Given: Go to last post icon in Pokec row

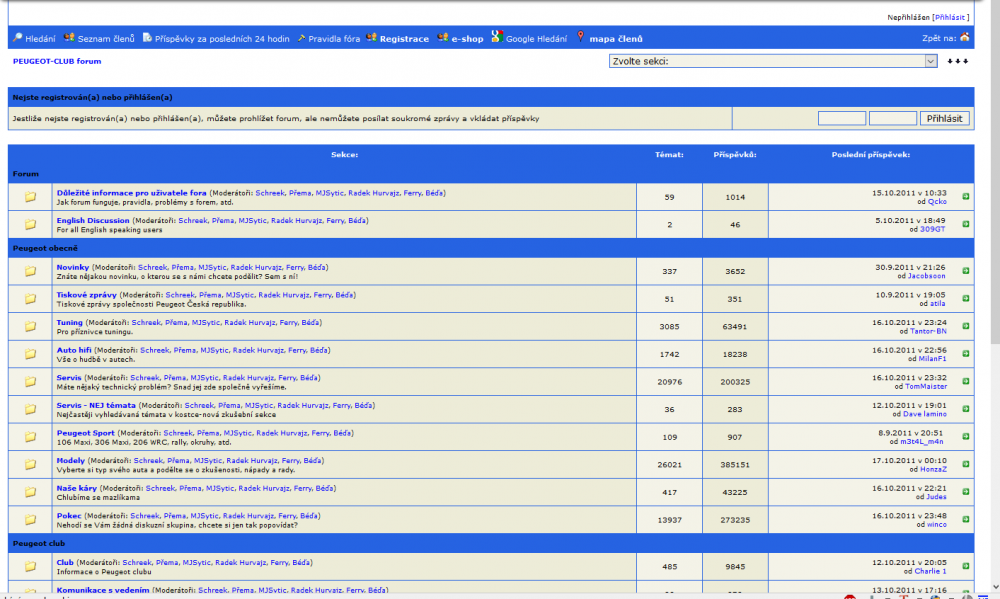Looking at the screenshot, I should 966,519.
